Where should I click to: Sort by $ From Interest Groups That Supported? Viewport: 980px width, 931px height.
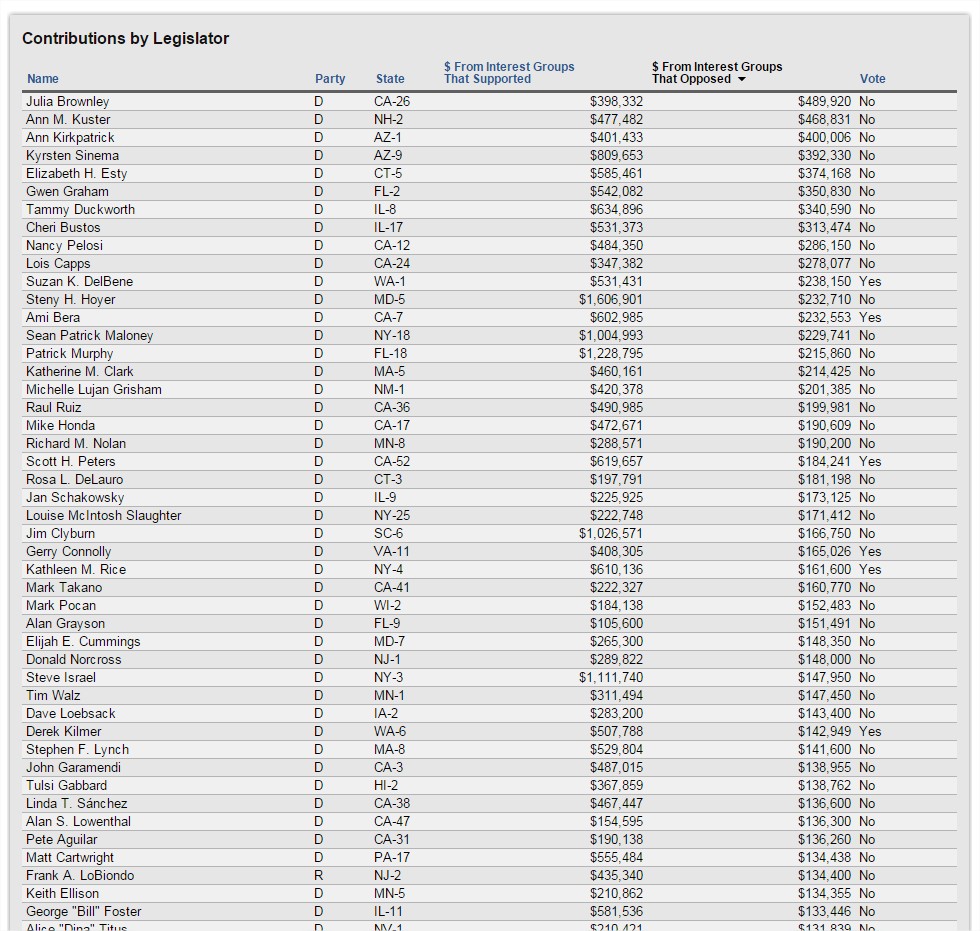[509, 72]
